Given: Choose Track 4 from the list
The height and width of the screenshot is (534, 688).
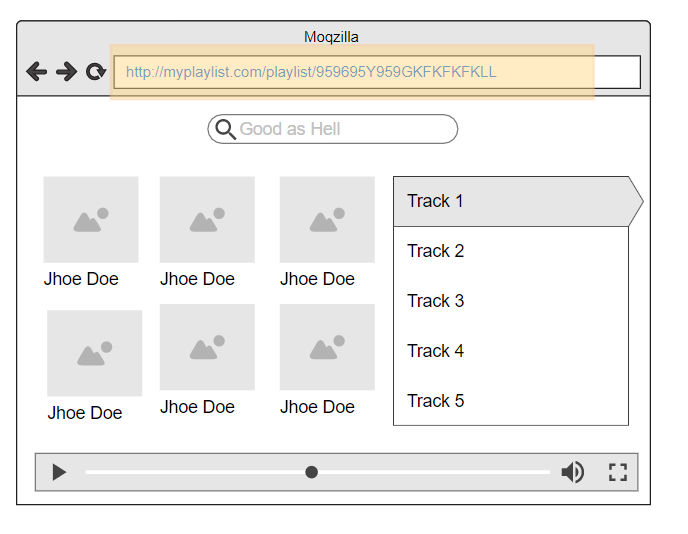Looking at the screenshot, I should (511, 351).
